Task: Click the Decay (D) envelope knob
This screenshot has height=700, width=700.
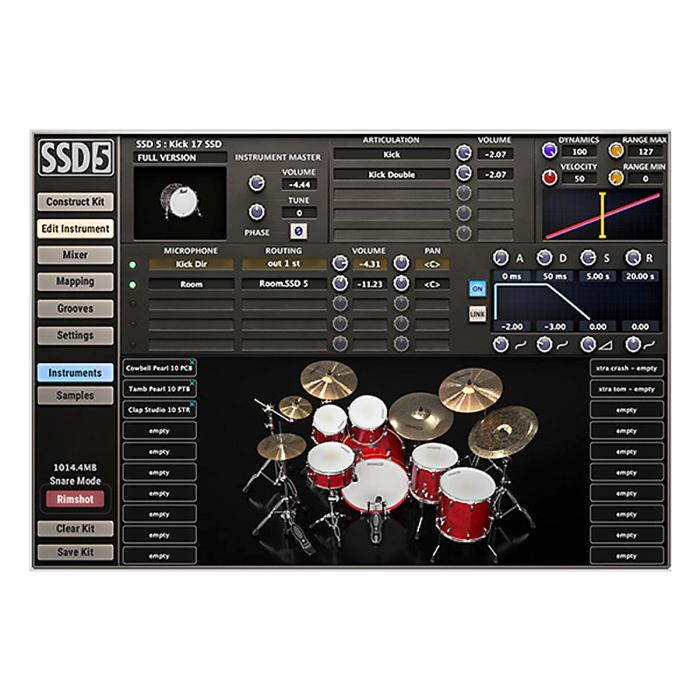Action: click(544, 258)
